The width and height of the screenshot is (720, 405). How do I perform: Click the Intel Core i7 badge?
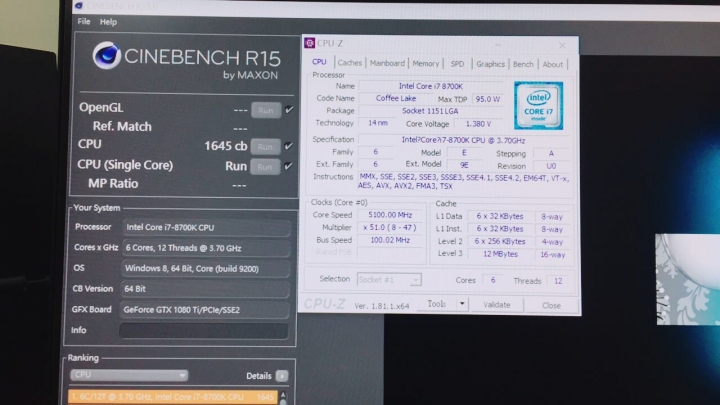coord(538,106)
